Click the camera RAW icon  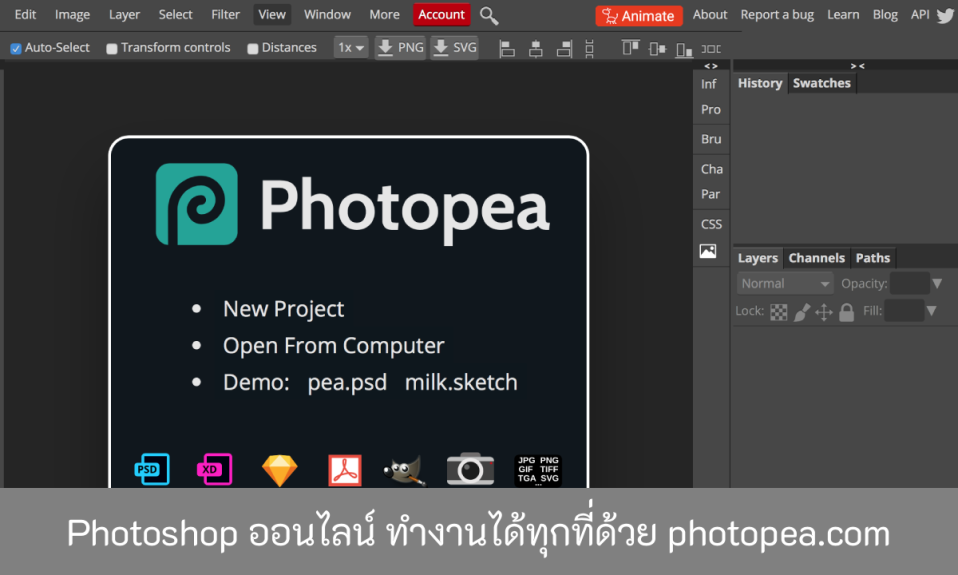(470, 469)
